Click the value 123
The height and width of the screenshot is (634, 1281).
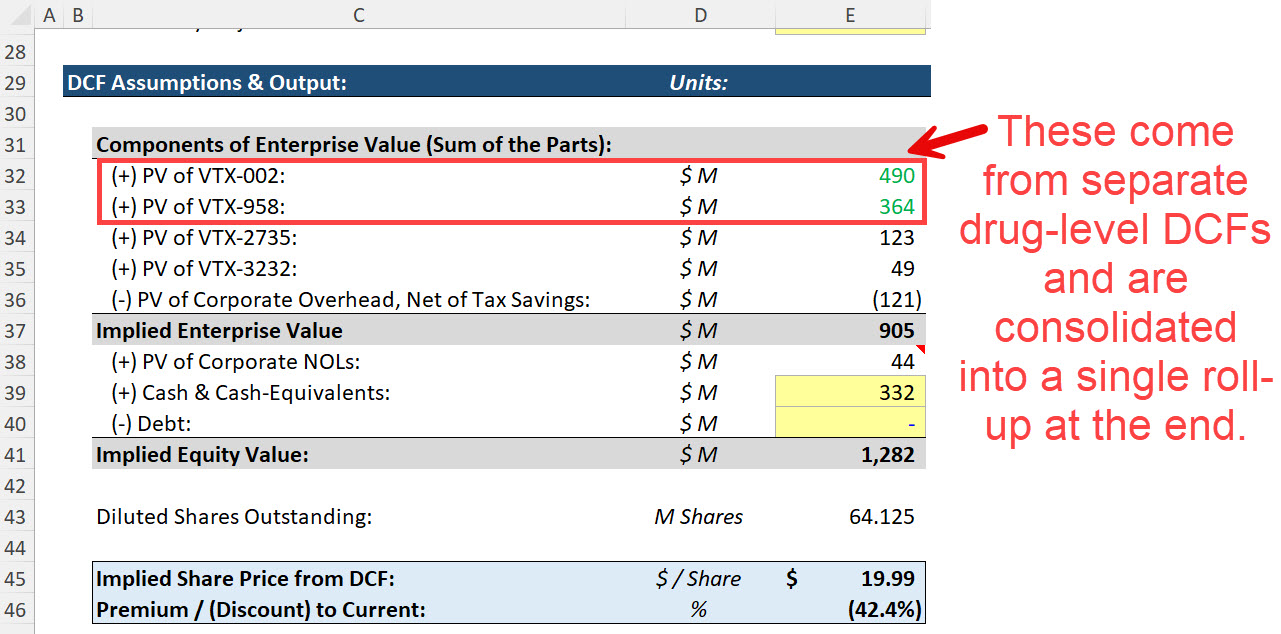[897, 237]
